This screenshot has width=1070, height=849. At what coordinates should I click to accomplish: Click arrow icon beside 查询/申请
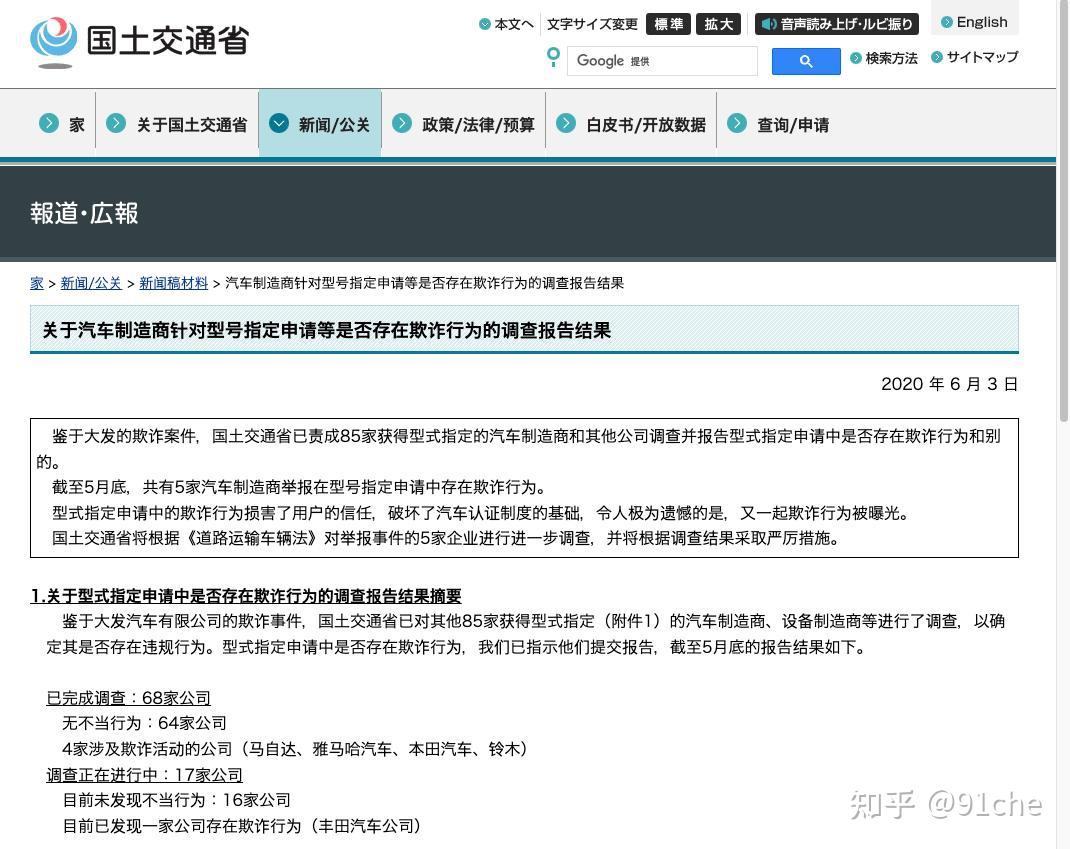coord(737,123)
